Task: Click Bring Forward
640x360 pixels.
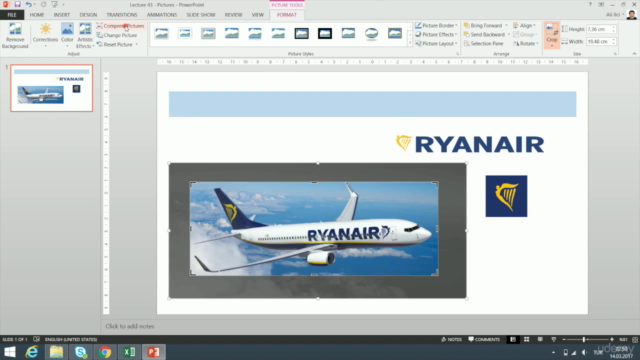Action: (x=483, y=25)
